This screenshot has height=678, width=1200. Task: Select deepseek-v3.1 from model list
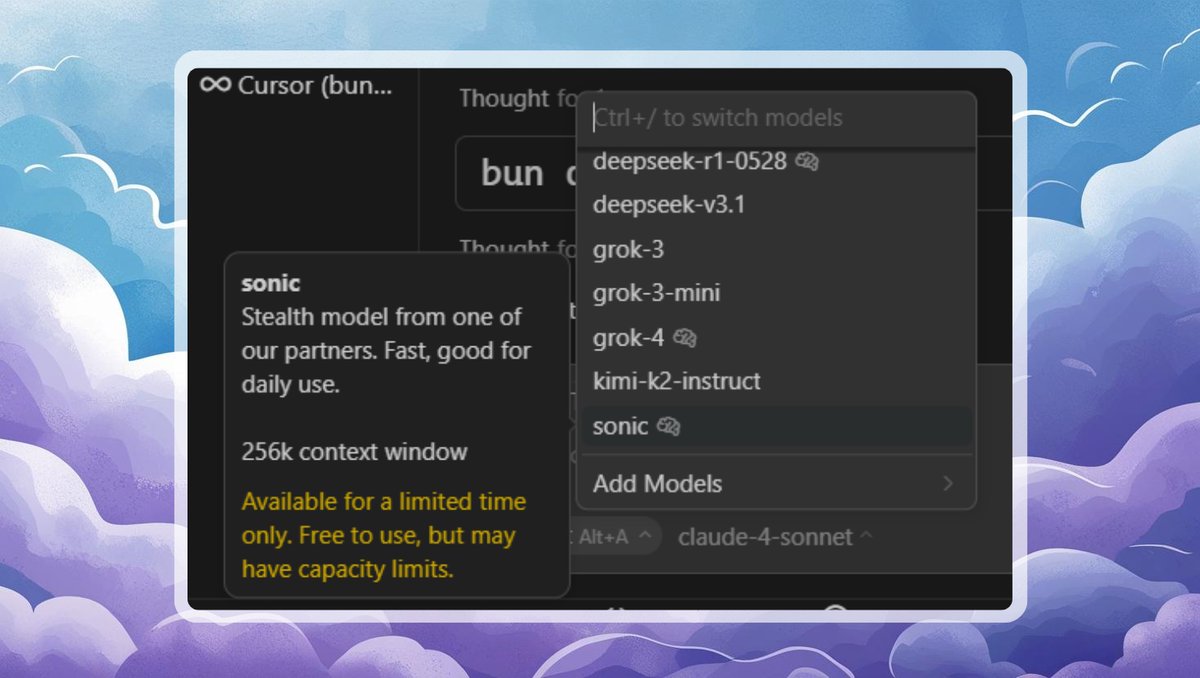(x=776, y=205)
